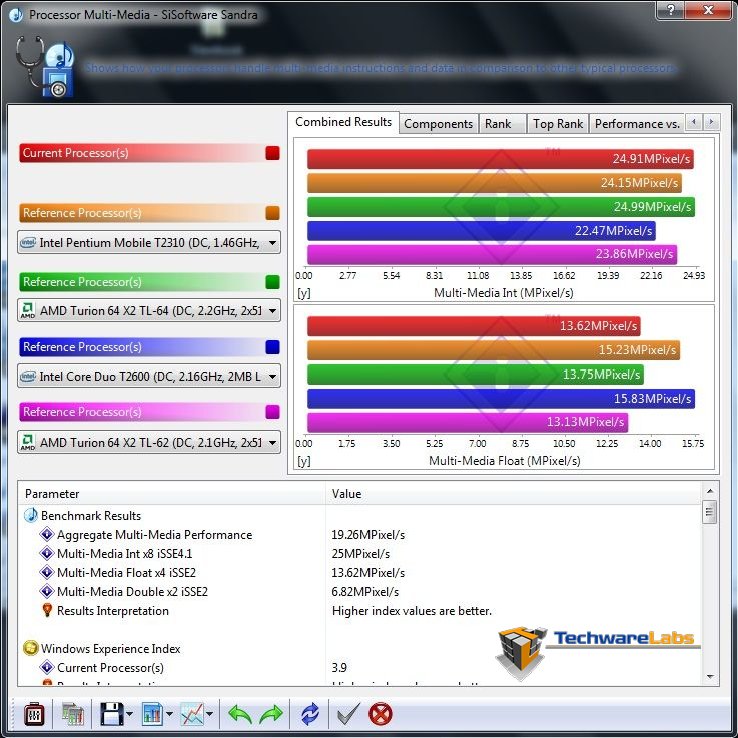Click the blue 15.83MPixel/s float bar

501,399
